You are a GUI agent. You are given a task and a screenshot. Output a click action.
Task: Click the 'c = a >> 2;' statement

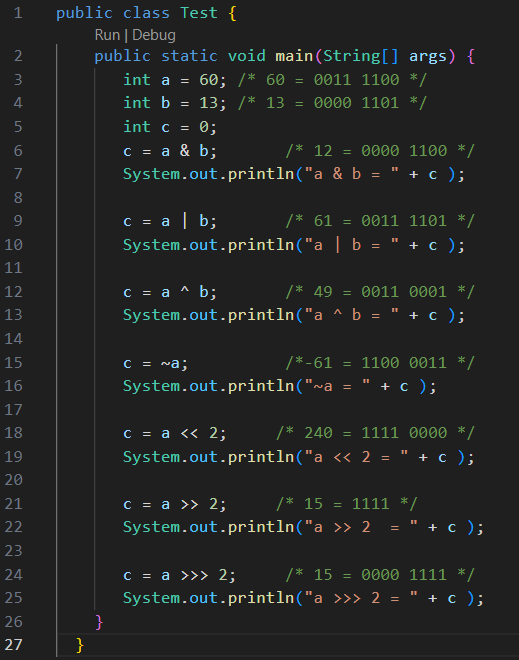point(175,504)
